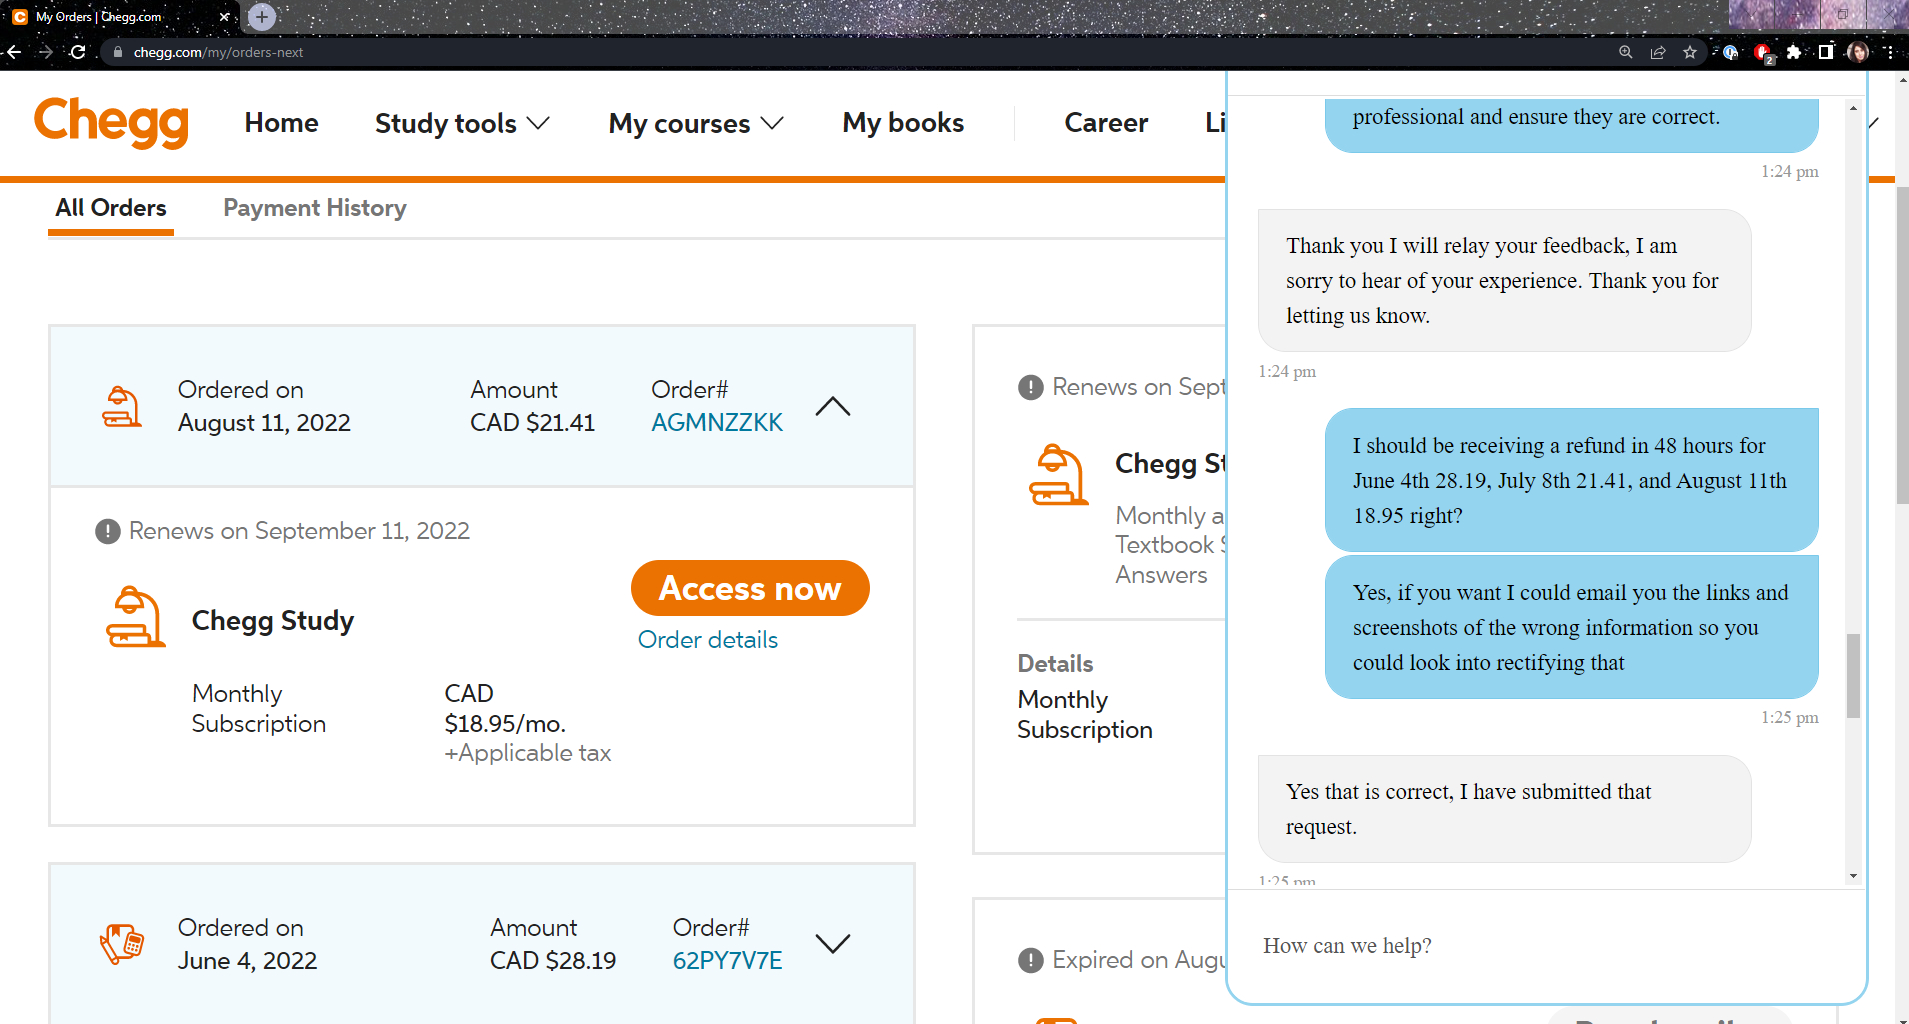
Task: Click the alert icon next to Renews on September 11
Action: [x=106, y=531]
